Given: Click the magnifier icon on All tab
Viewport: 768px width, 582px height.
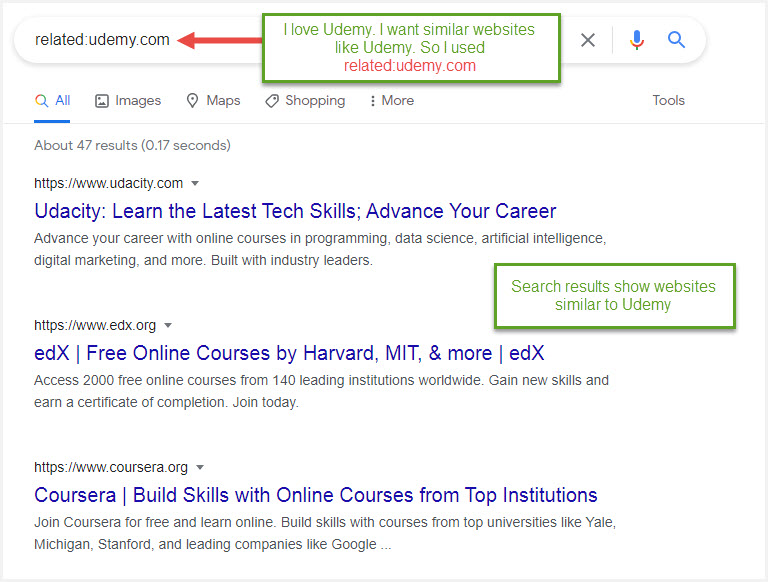Looking at the screenshot, I should click(x=41, y=101).
